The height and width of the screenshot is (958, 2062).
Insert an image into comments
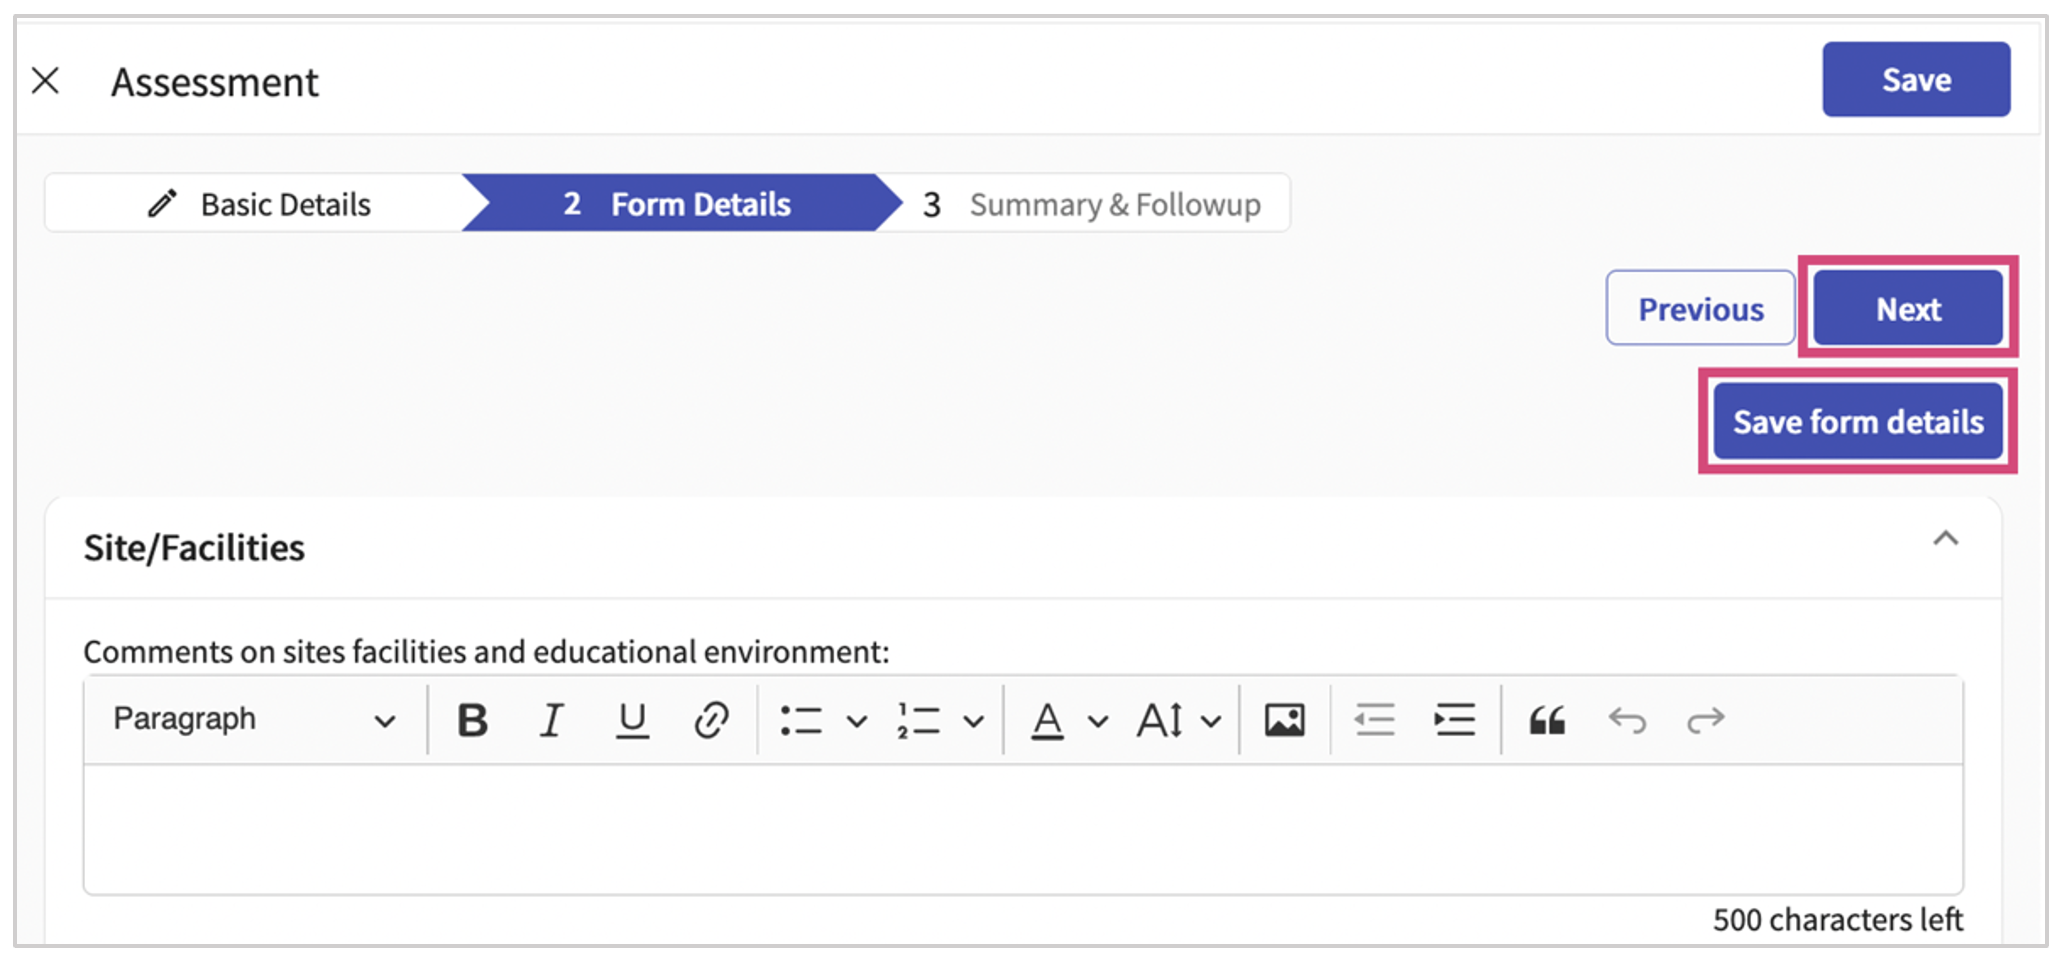click(x=1284, y=720)
